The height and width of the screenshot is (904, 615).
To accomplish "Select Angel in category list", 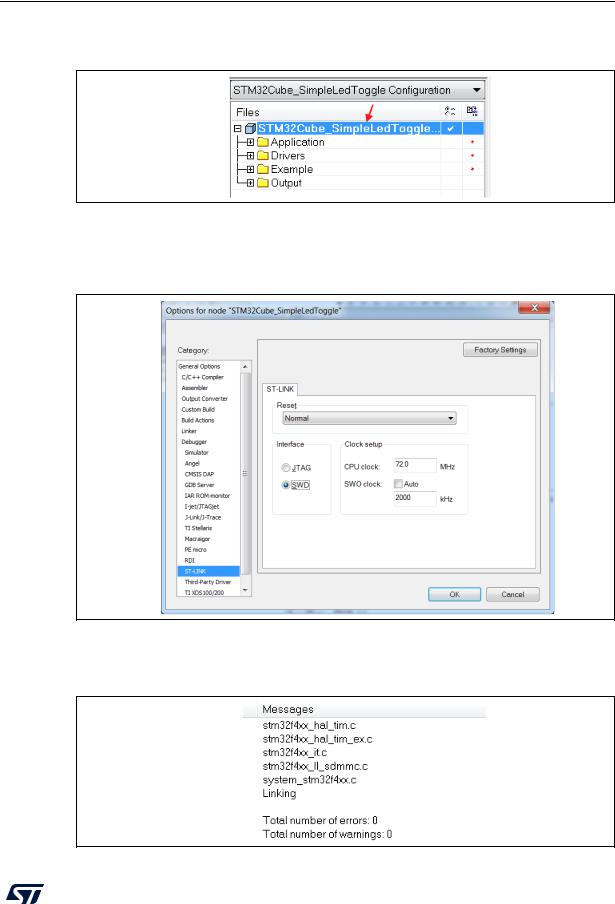I will (x=192, y=464).
